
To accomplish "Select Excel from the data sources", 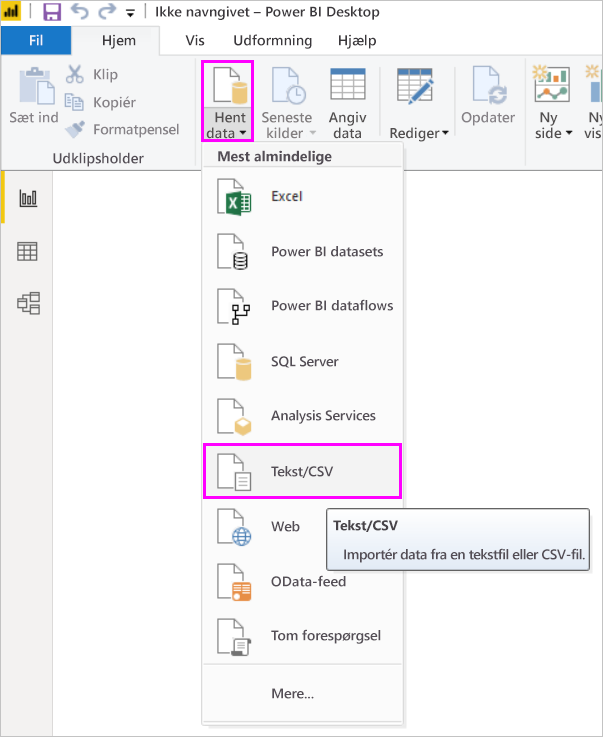I will coord(303,196).
